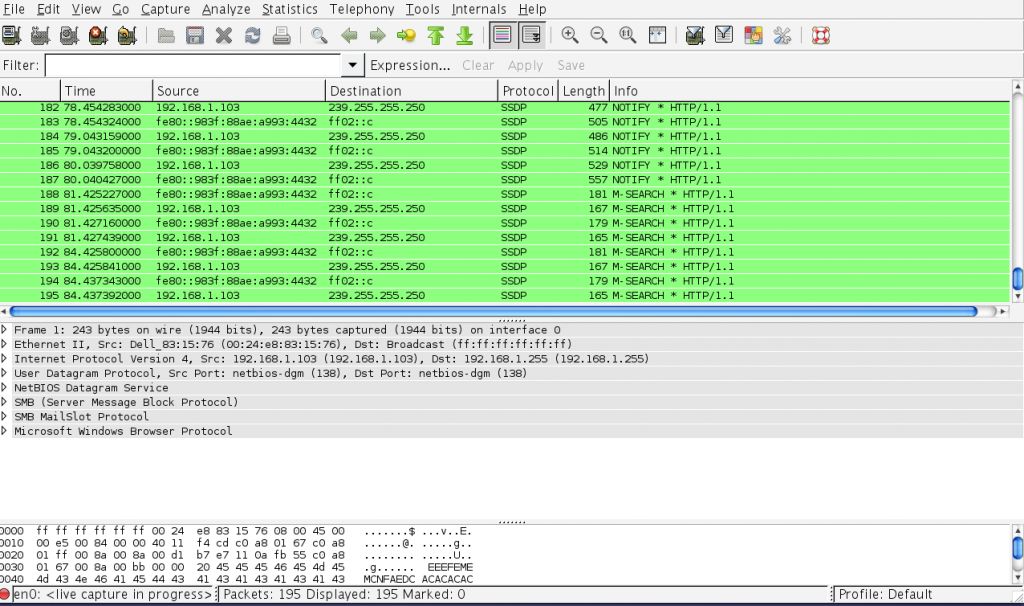Zoom out of the packet text
This screenshot has width=1024, height=606.
tap(599, 35)
